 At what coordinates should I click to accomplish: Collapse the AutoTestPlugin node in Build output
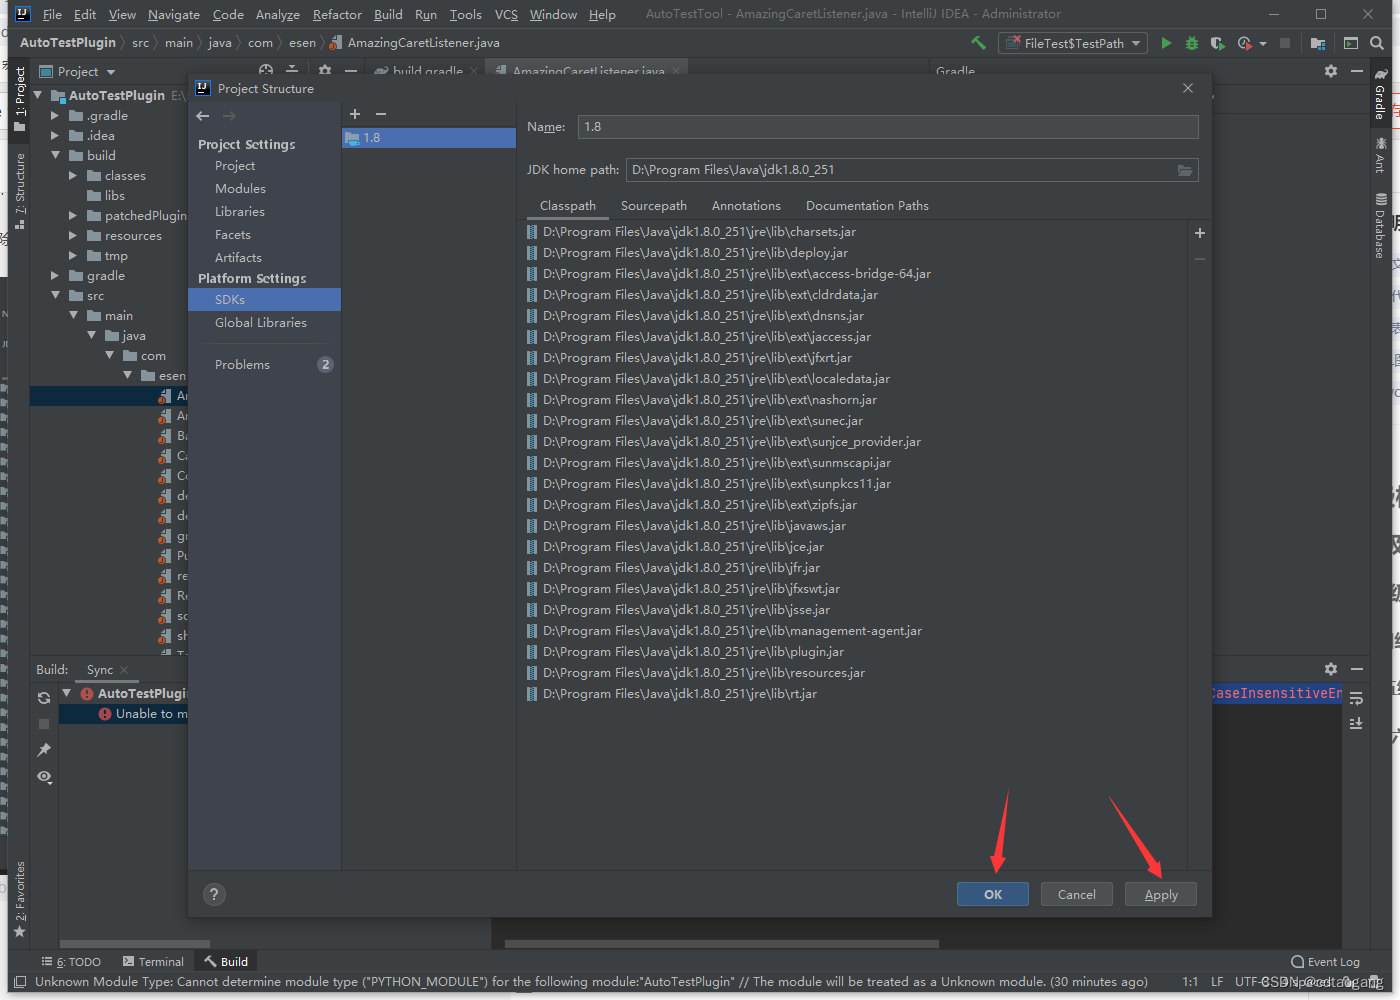click(67, 693)
